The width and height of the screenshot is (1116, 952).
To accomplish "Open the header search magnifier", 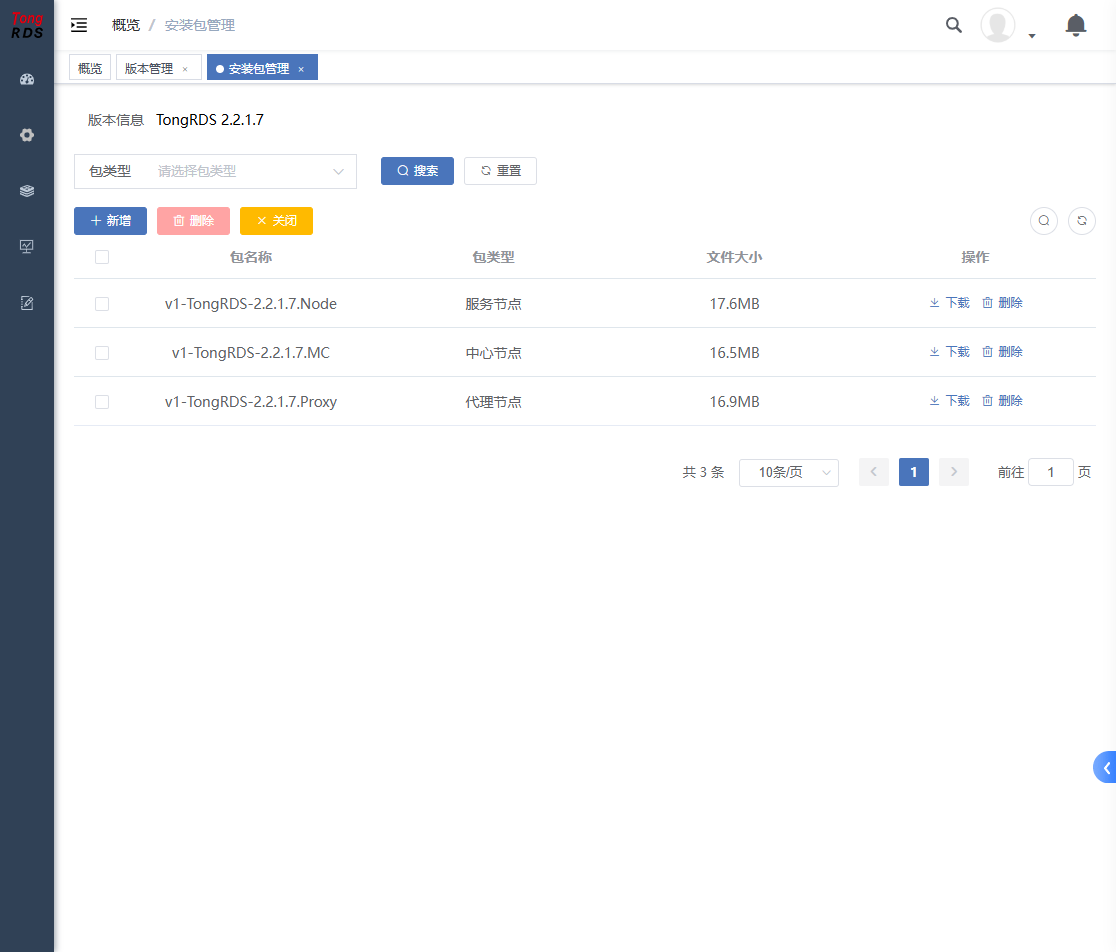I will [954, 26].
